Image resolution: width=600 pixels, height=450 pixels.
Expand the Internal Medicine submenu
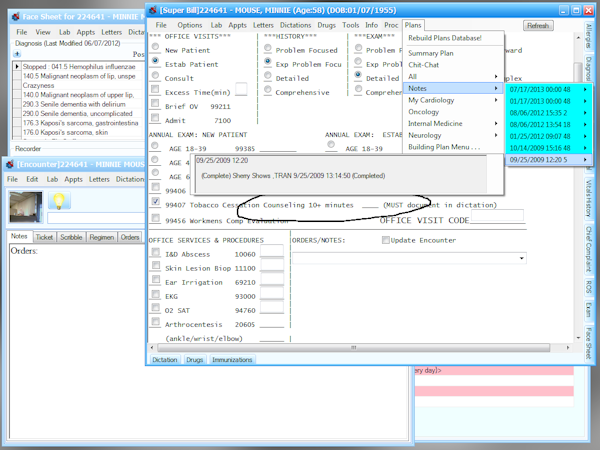[452, 123]
